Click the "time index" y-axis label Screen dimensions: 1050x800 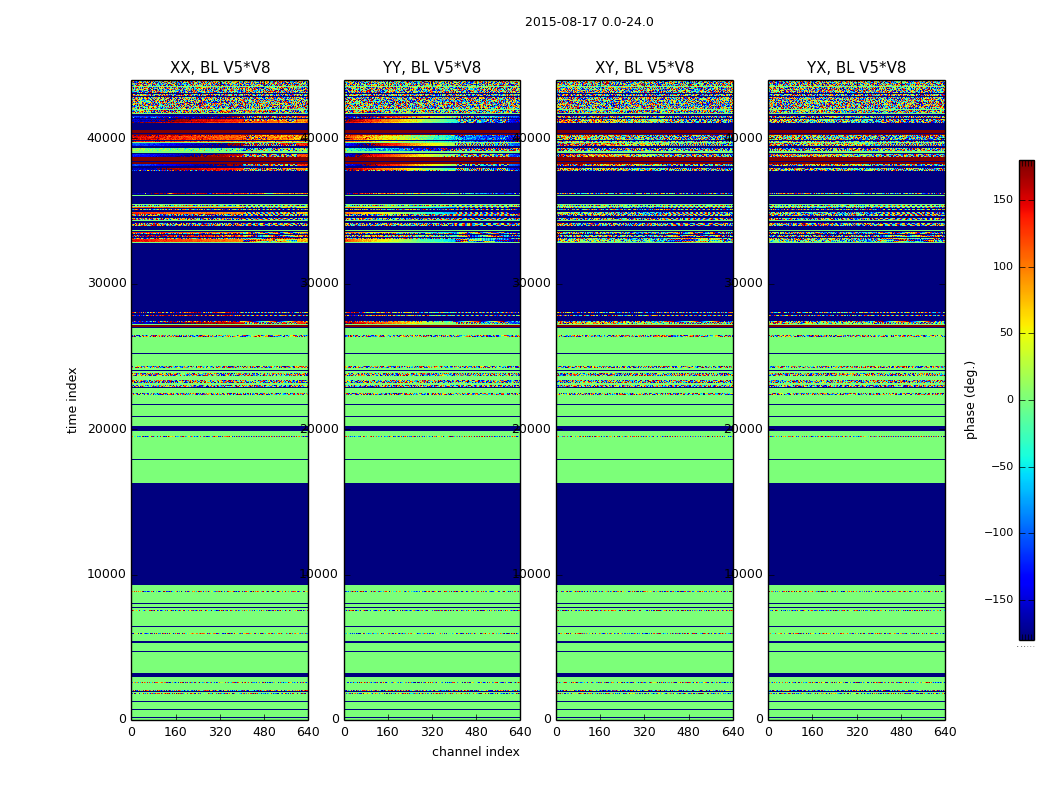tap(72, 400)
